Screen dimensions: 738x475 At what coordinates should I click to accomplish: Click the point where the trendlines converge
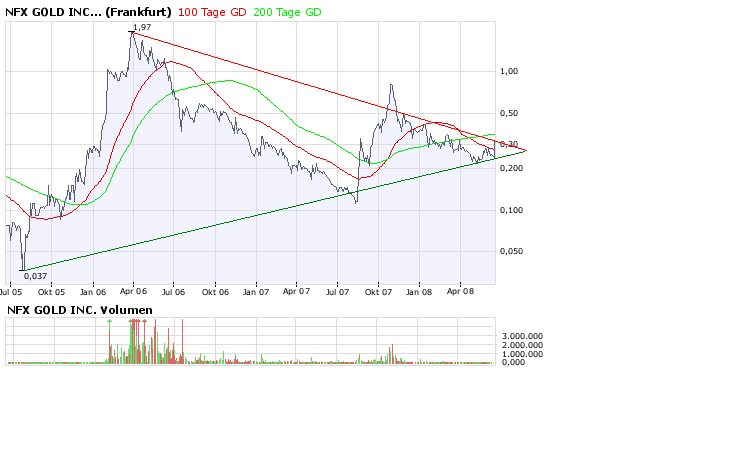pyautogui.click(x=527, y=150)
